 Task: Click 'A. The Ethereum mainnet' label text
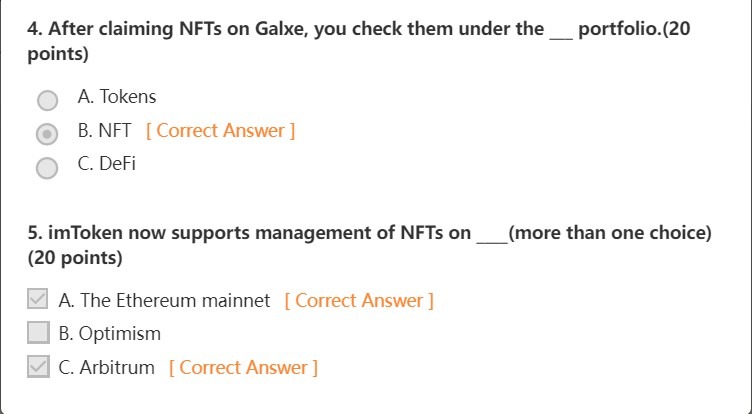coord(165,300)
